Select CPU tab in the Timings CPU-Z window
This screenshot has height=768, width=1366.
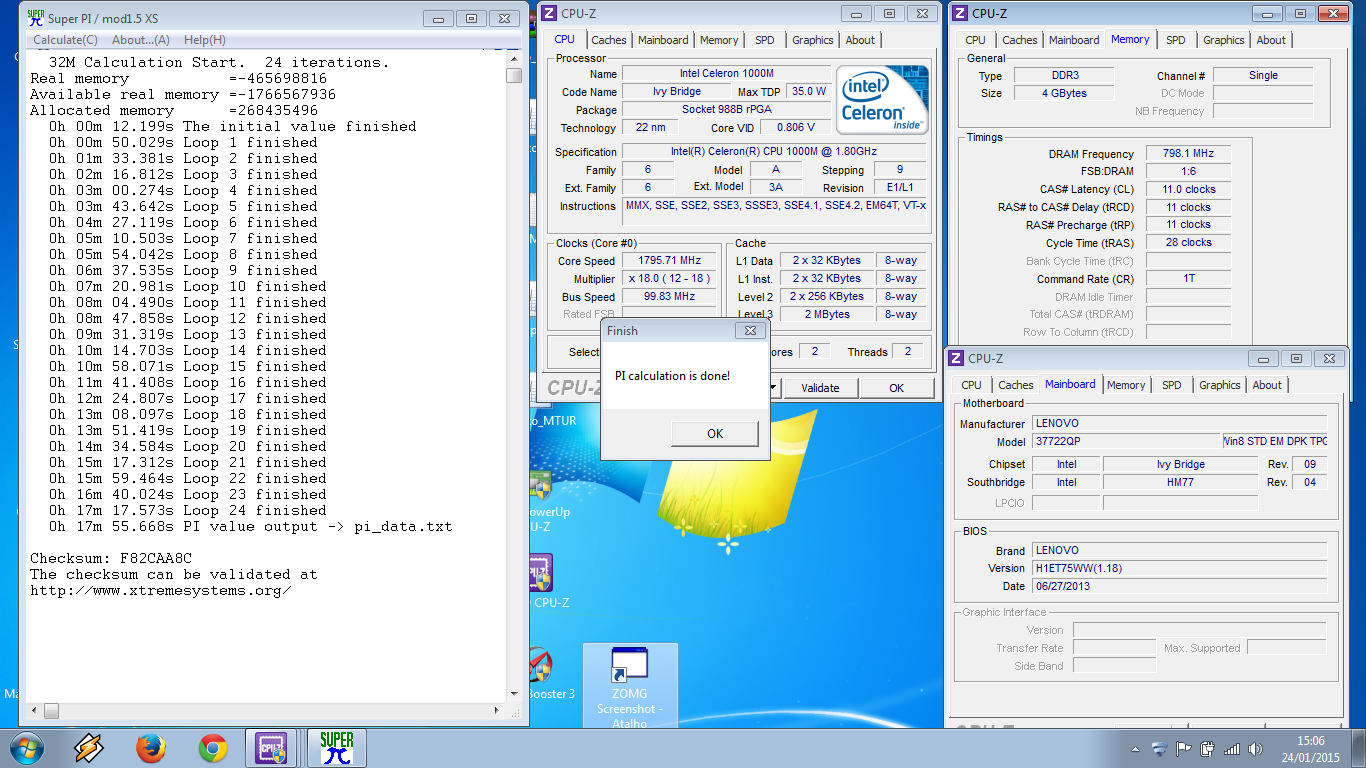pyautogui.click(x=976, y=40)
